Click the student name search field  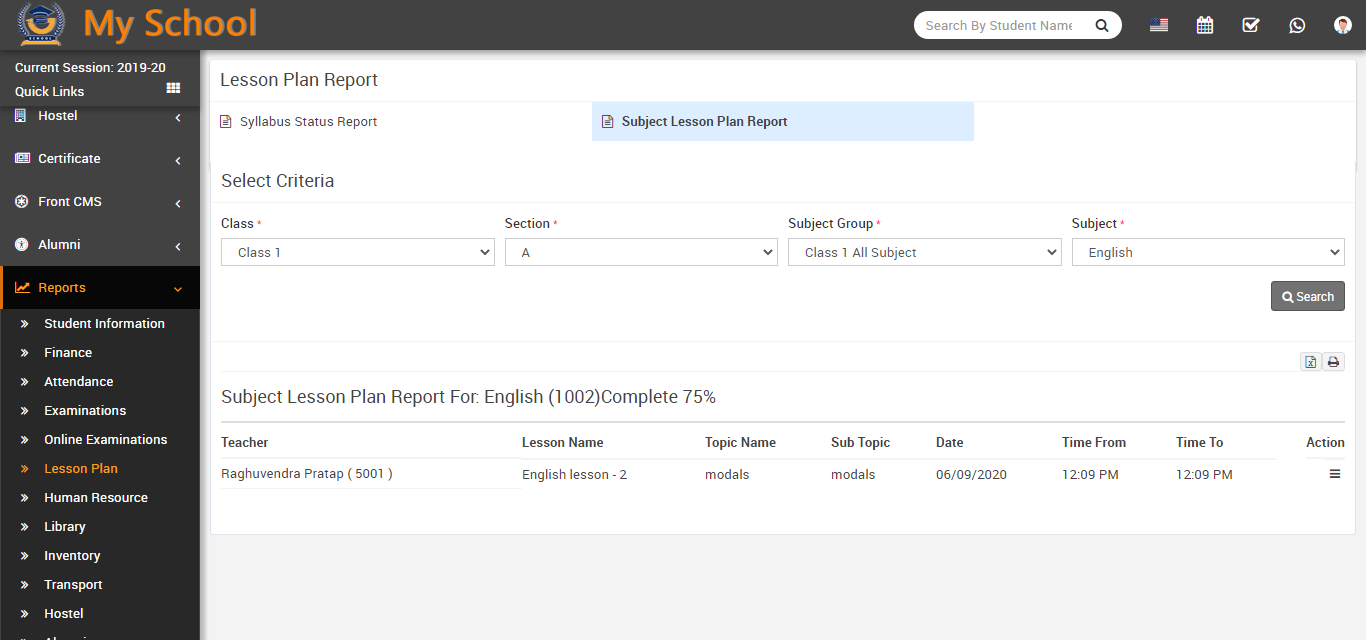[1000, 24]
